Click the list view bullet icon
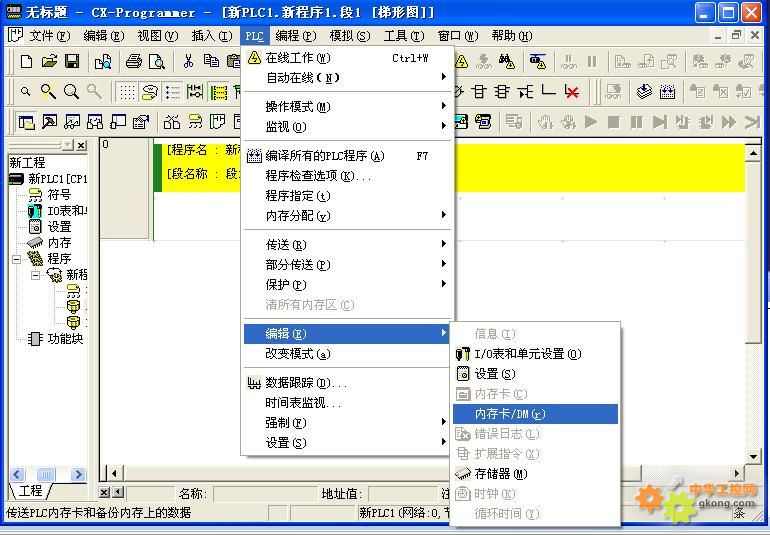Screen dimensions: 770x535 172,92
